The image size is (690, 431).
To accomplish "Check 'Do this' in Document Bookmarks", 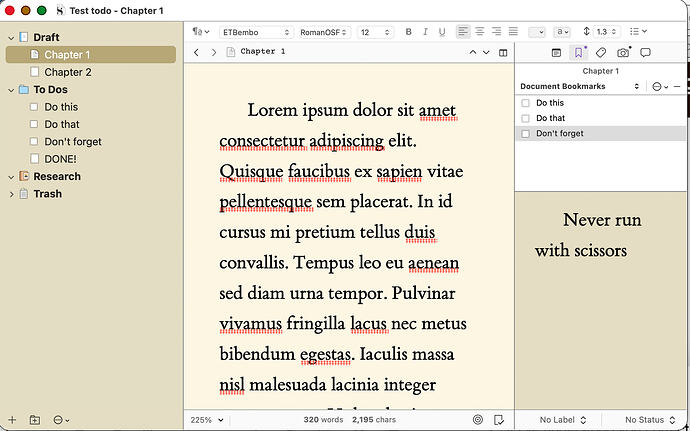I will 525,103.
